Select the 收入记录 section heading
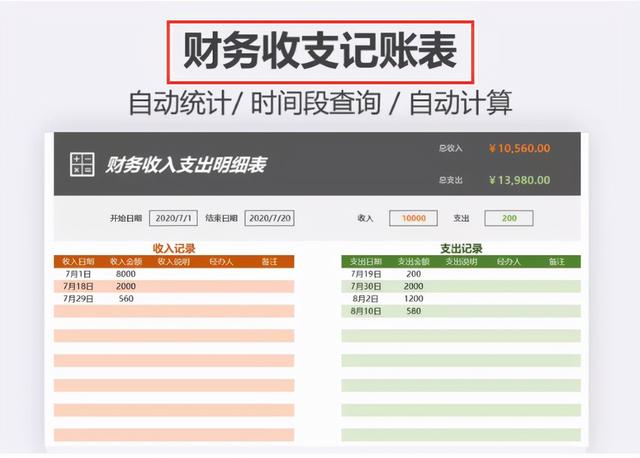The width and height of the screenshot is (640, 458). coord(174,249)
